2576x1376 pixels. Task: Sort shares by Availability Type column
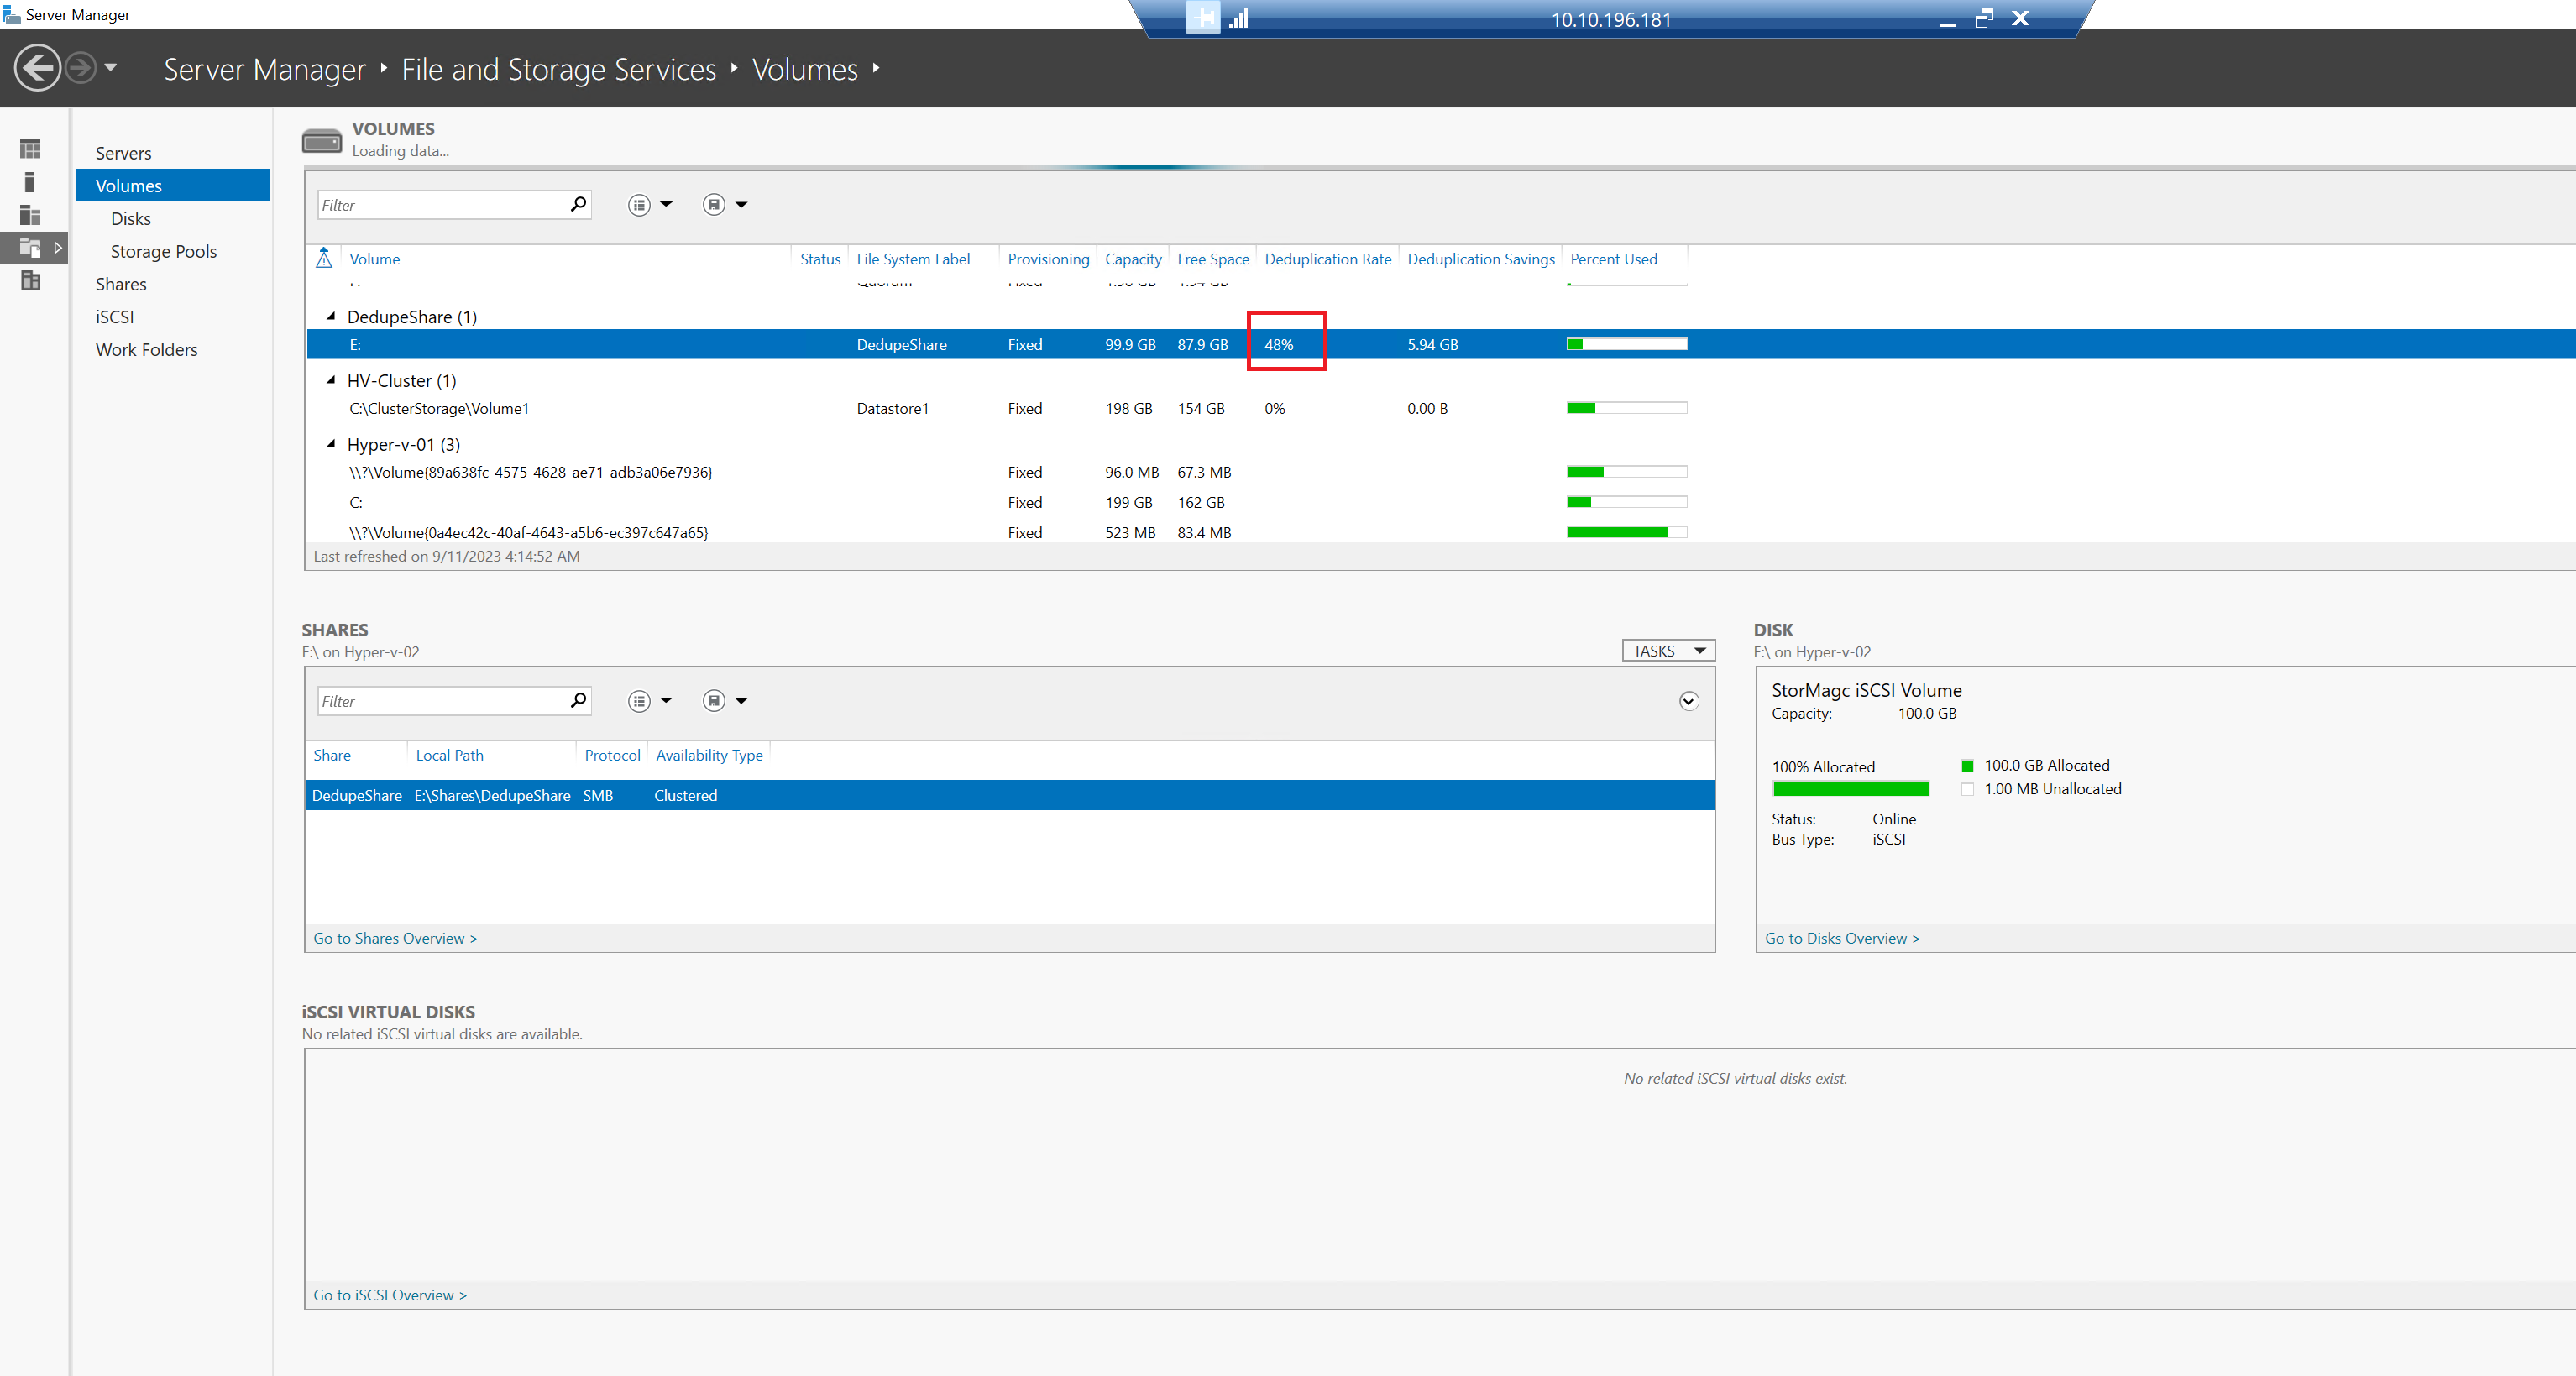709,755
